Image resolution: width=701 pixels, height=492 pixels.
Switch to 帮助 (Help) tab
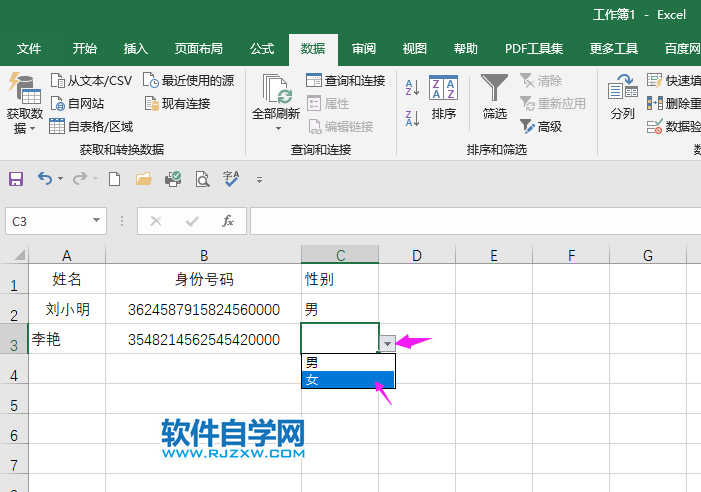[x=465, y=49]
